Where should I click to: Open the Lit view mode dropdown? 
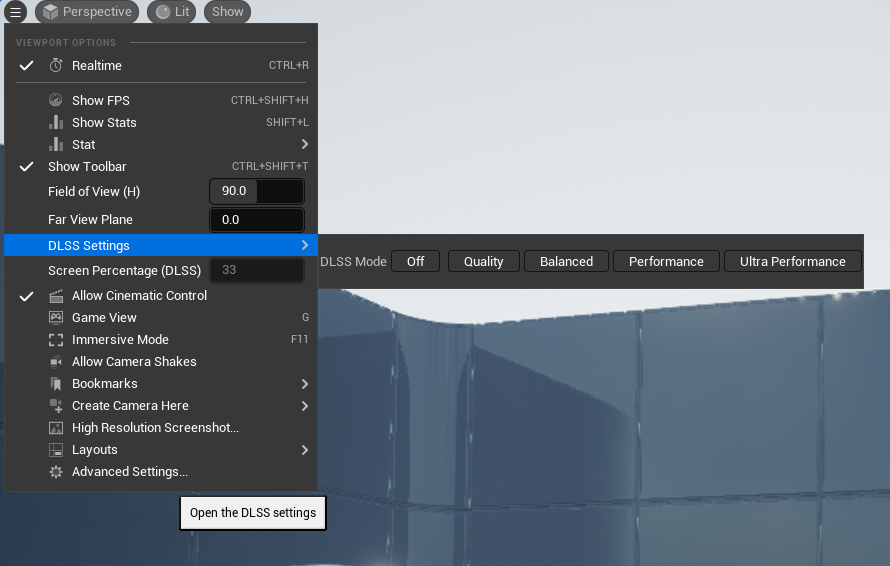click(x=171, y=12)
